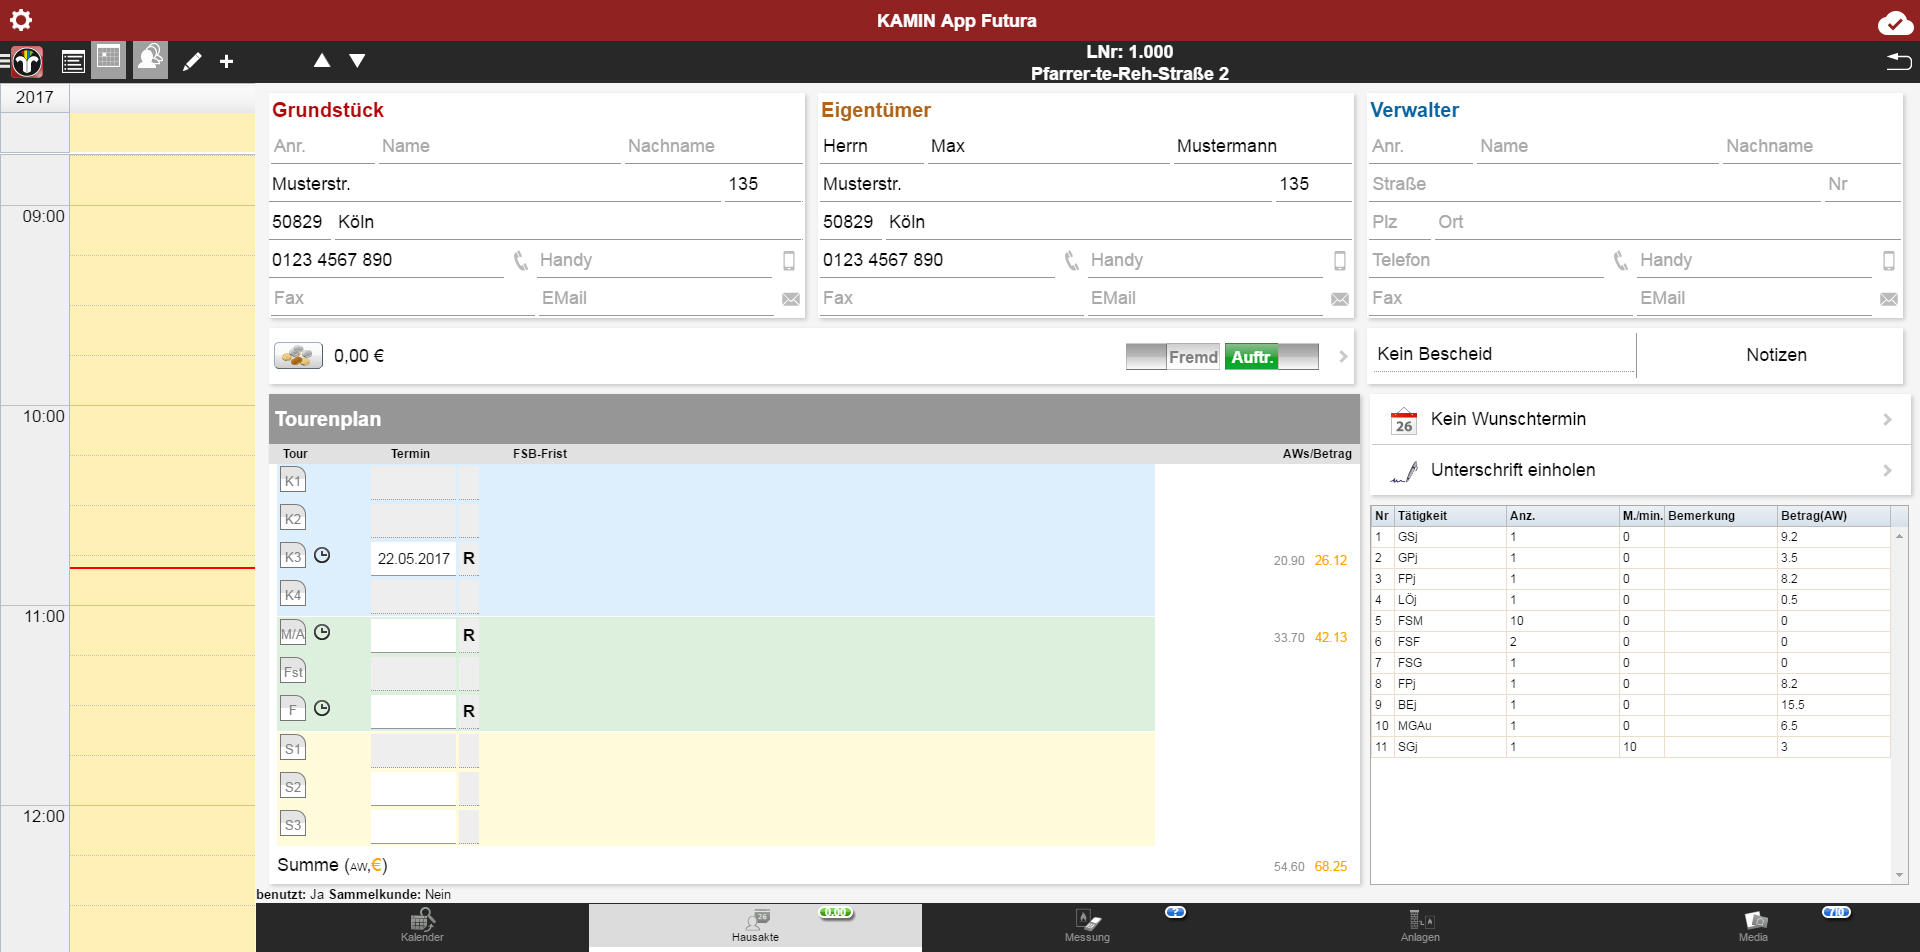Expand the payment row chevron next to Auftr.
Screen dimensions: 1920x952
click(x=1343, y=357)
